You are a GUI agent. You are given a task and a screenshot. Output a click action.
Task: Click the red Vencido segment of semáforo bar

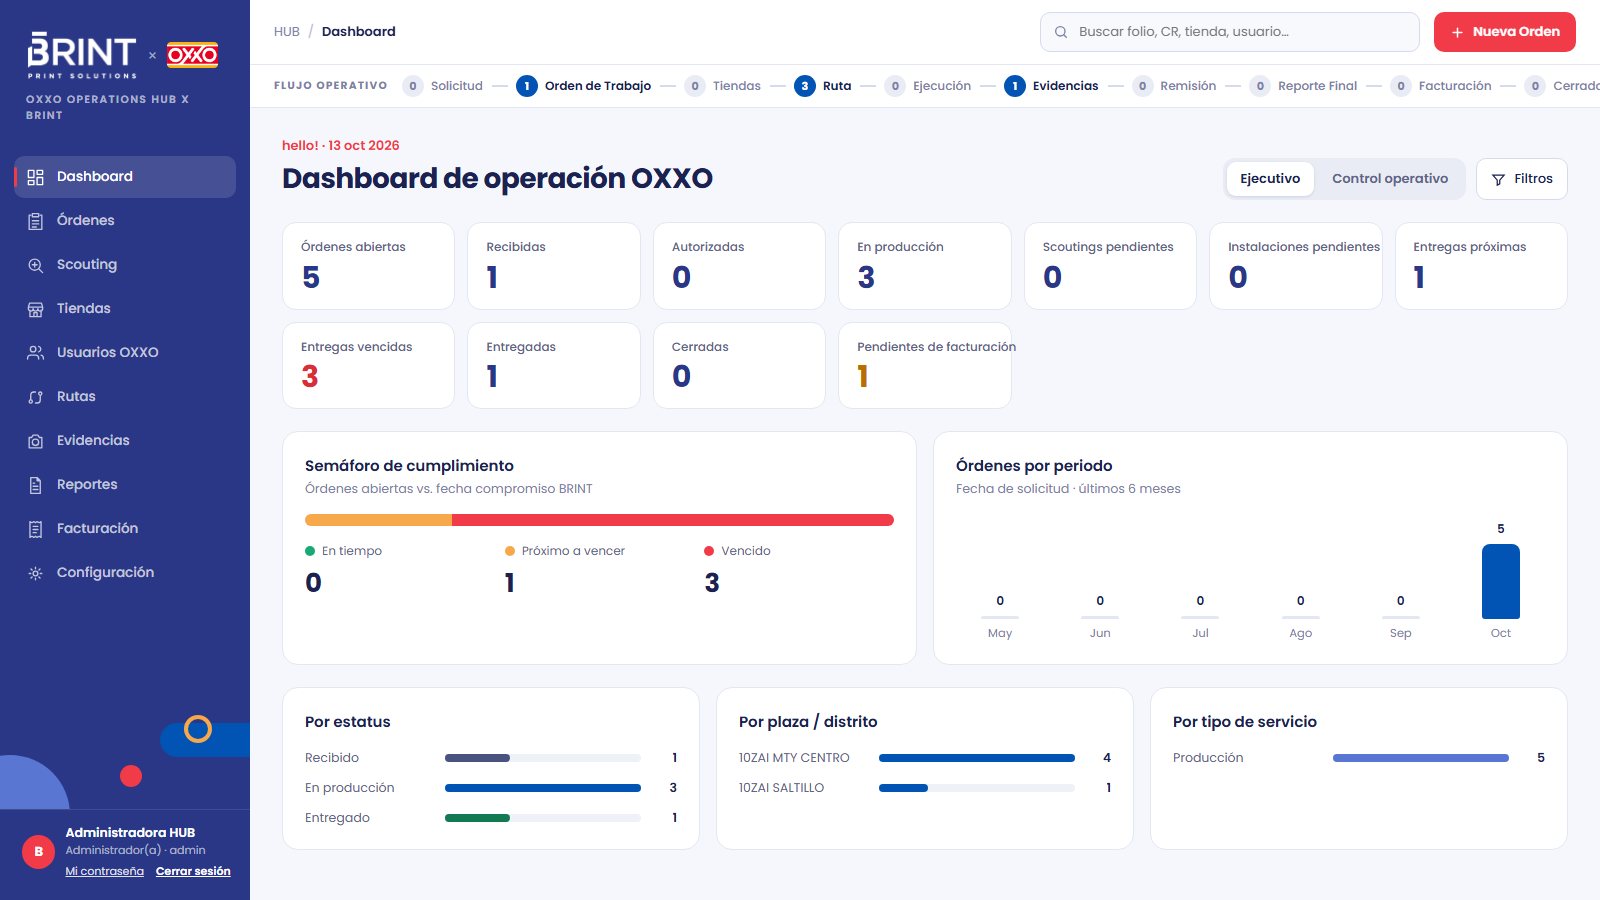(x=673, y=520)
